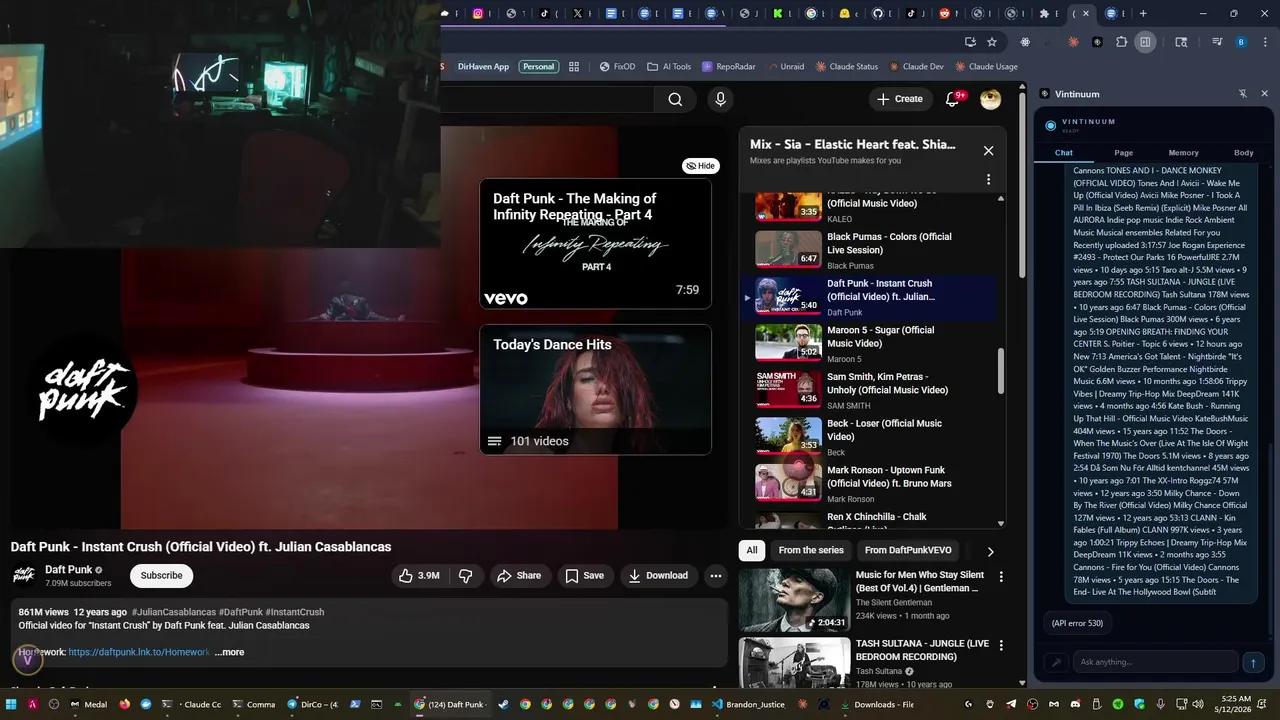Click the Share button

pos(519,576)
